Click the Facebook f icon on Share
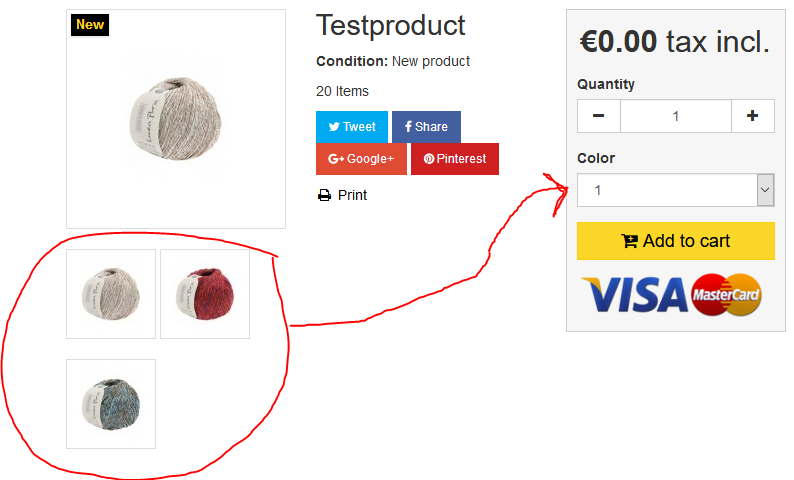 click(408, 127)
